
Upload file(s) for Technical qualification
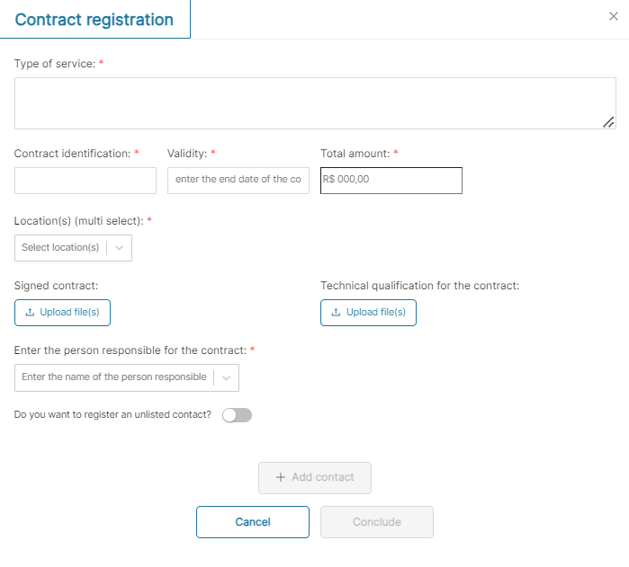click(368, 313)
